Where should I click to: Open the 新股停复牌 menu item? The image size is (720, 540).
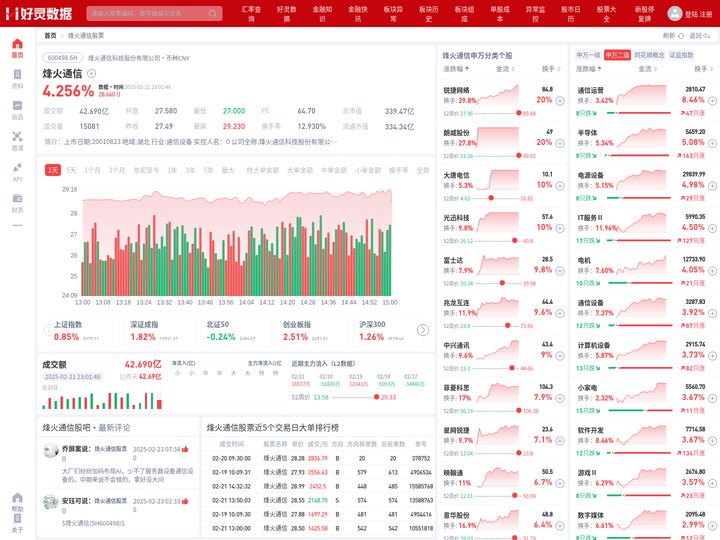pos(645,14)
